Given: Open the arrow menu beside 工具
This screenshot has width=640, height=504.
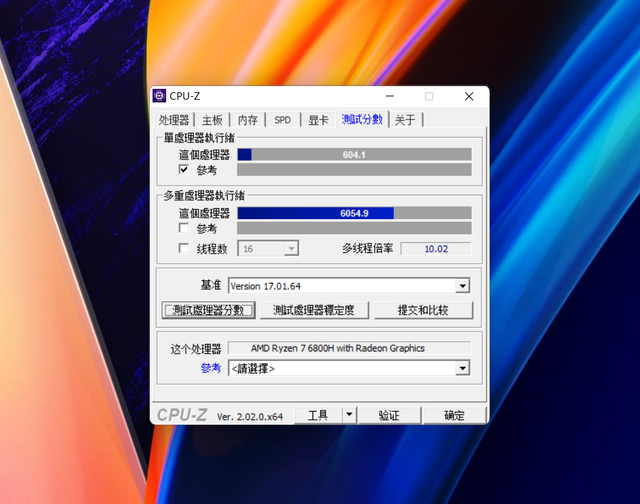Looking at the screenshot, I should [x=348, y=415].
